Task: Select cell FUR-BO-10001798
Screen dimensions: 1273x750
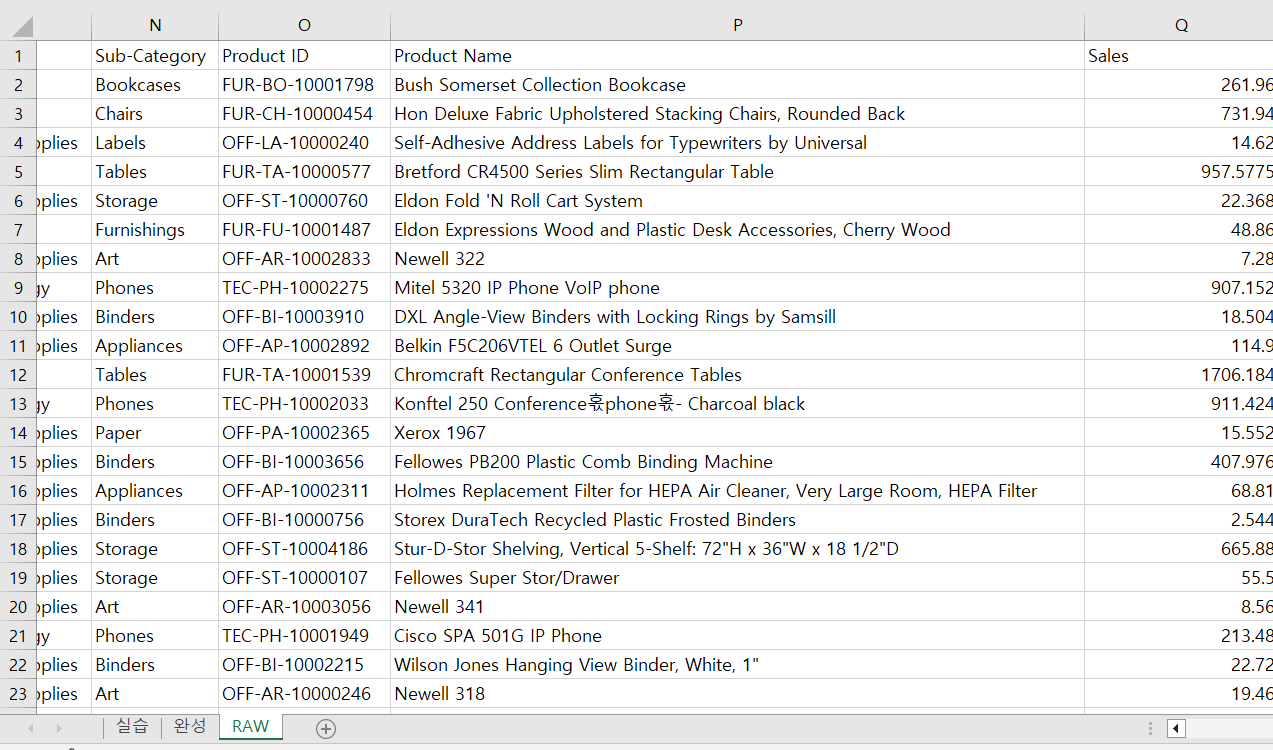Action: pos(305,85)
